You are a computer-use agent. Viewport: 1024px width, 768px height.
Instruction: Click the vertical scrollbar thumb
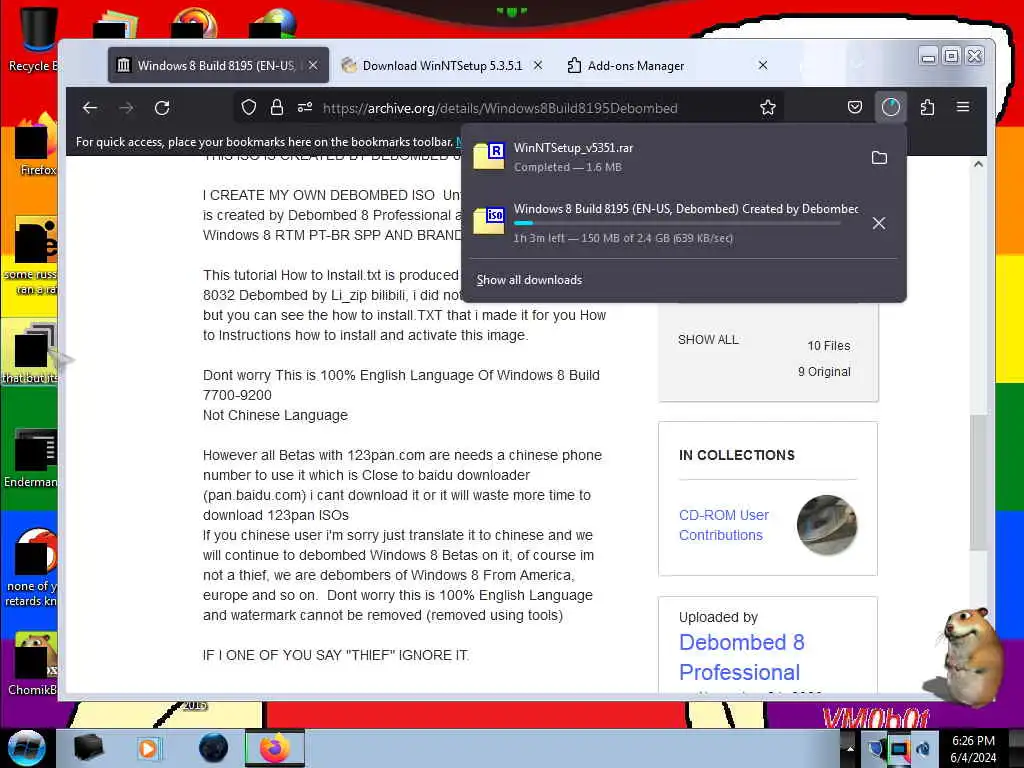[978, 482]
